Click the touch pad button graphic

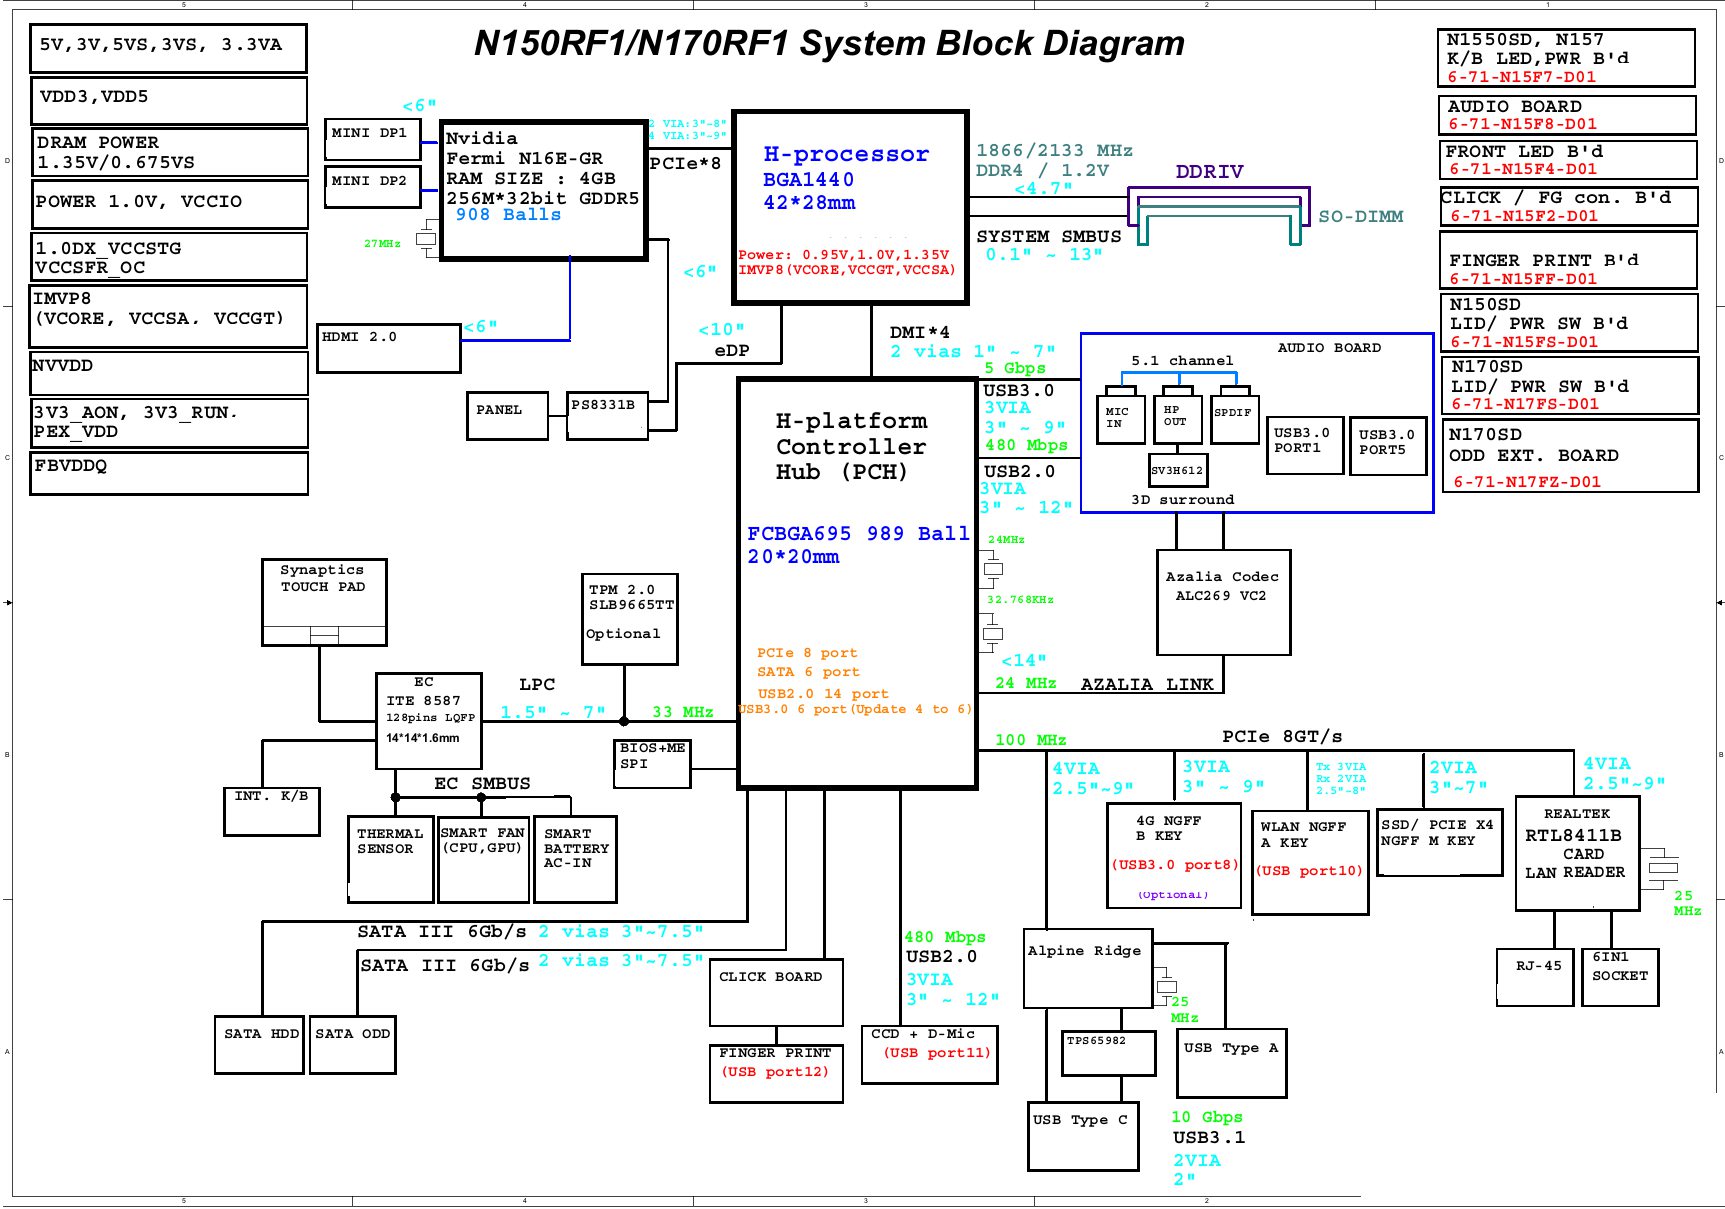pyautogui.click(x=324, y=635)
